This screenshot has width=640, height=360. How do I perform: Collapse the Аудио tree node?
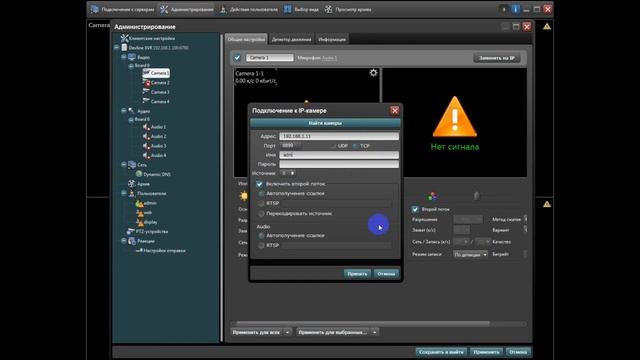click(124, 111)
